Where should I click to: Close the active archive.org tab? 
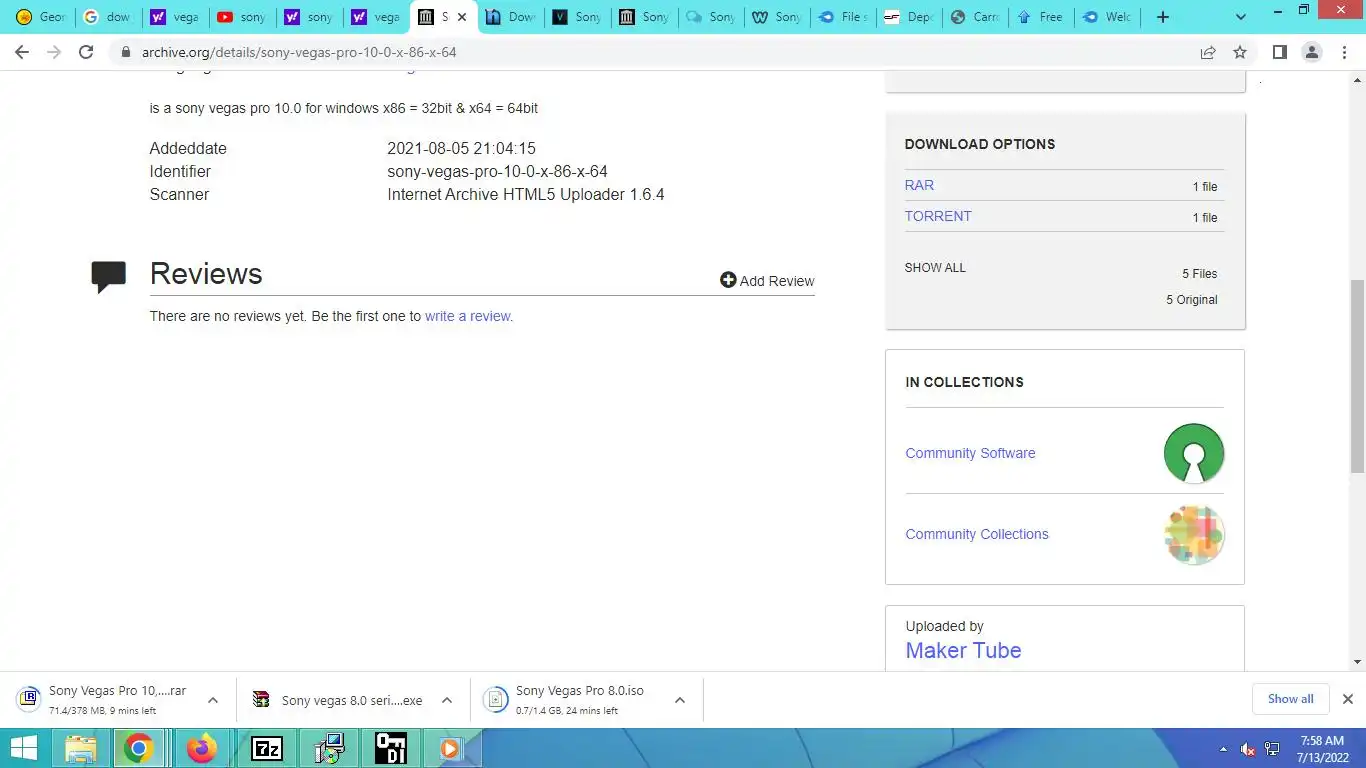(x=461, y=17)
